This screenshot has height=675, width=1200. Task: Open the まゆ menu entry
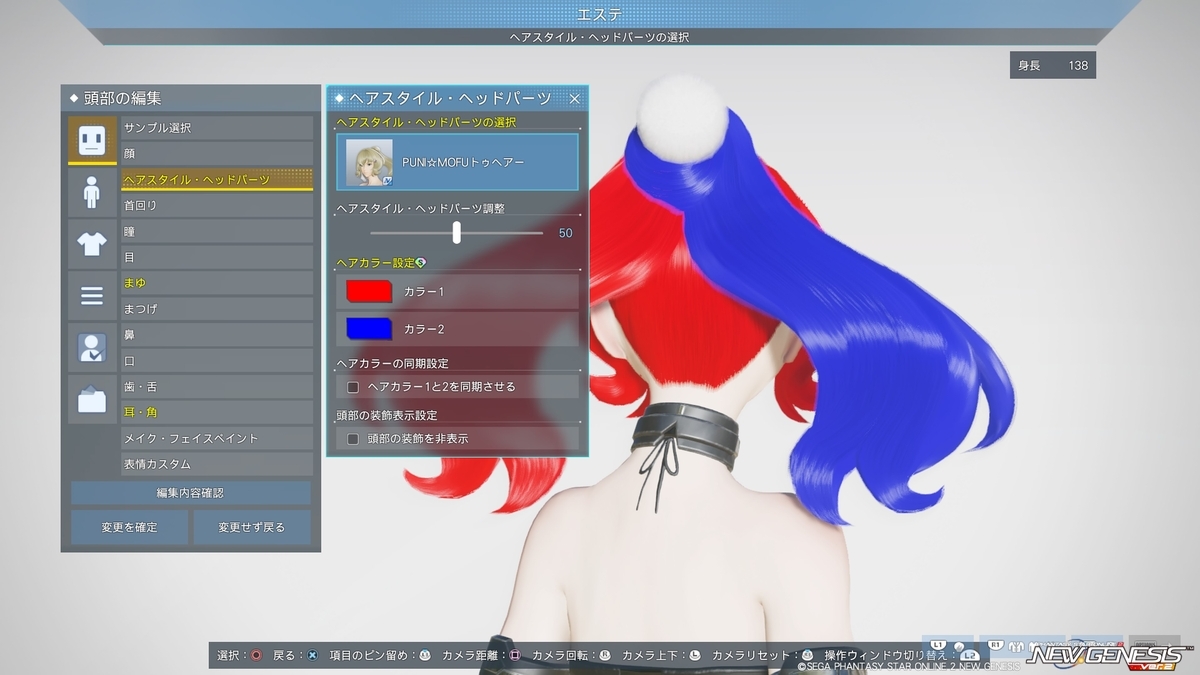pyautogui.click(x=217, y=283)
